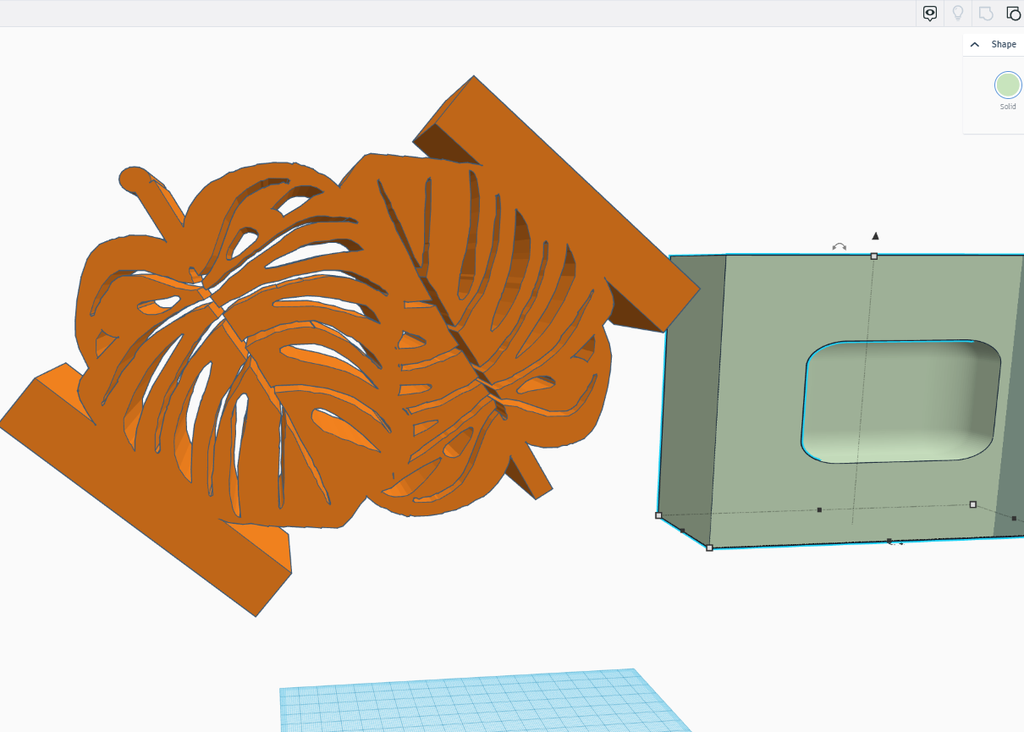Click the curved rotation arrow above box

[x=839, y=246]
